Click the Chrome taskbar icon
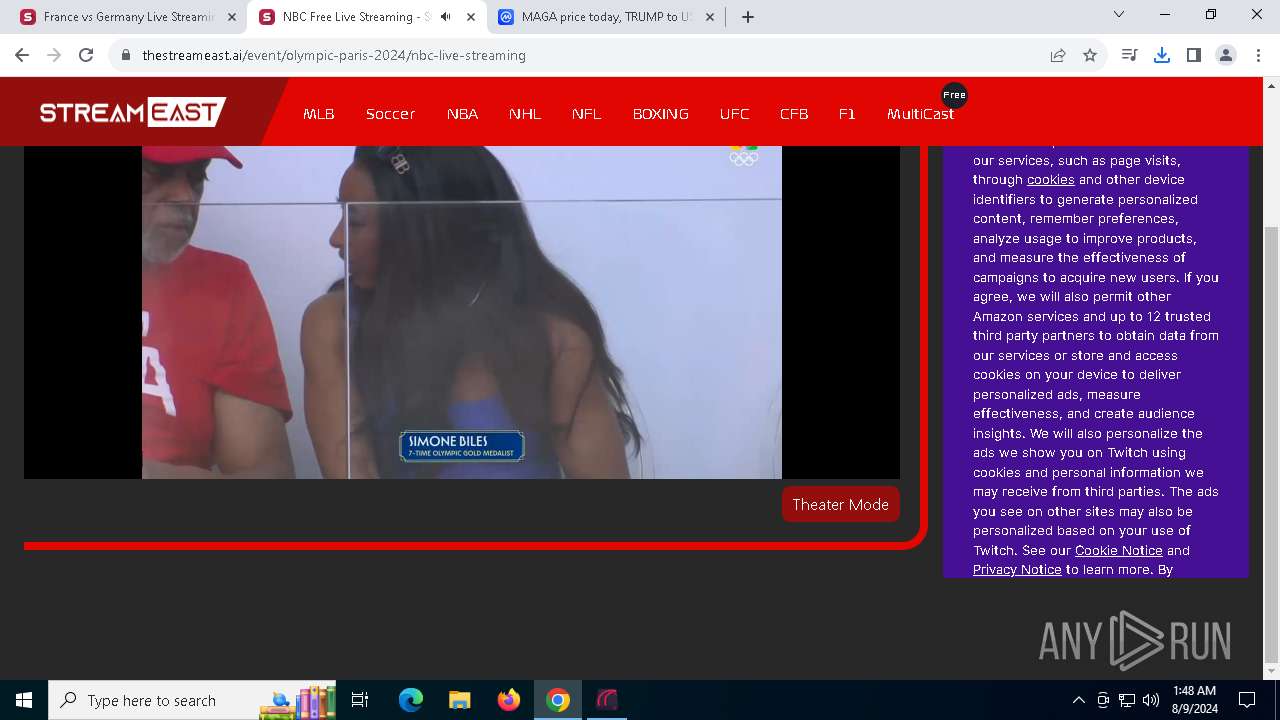Screen dimensions: 1280x720 (x=558, y=700)
